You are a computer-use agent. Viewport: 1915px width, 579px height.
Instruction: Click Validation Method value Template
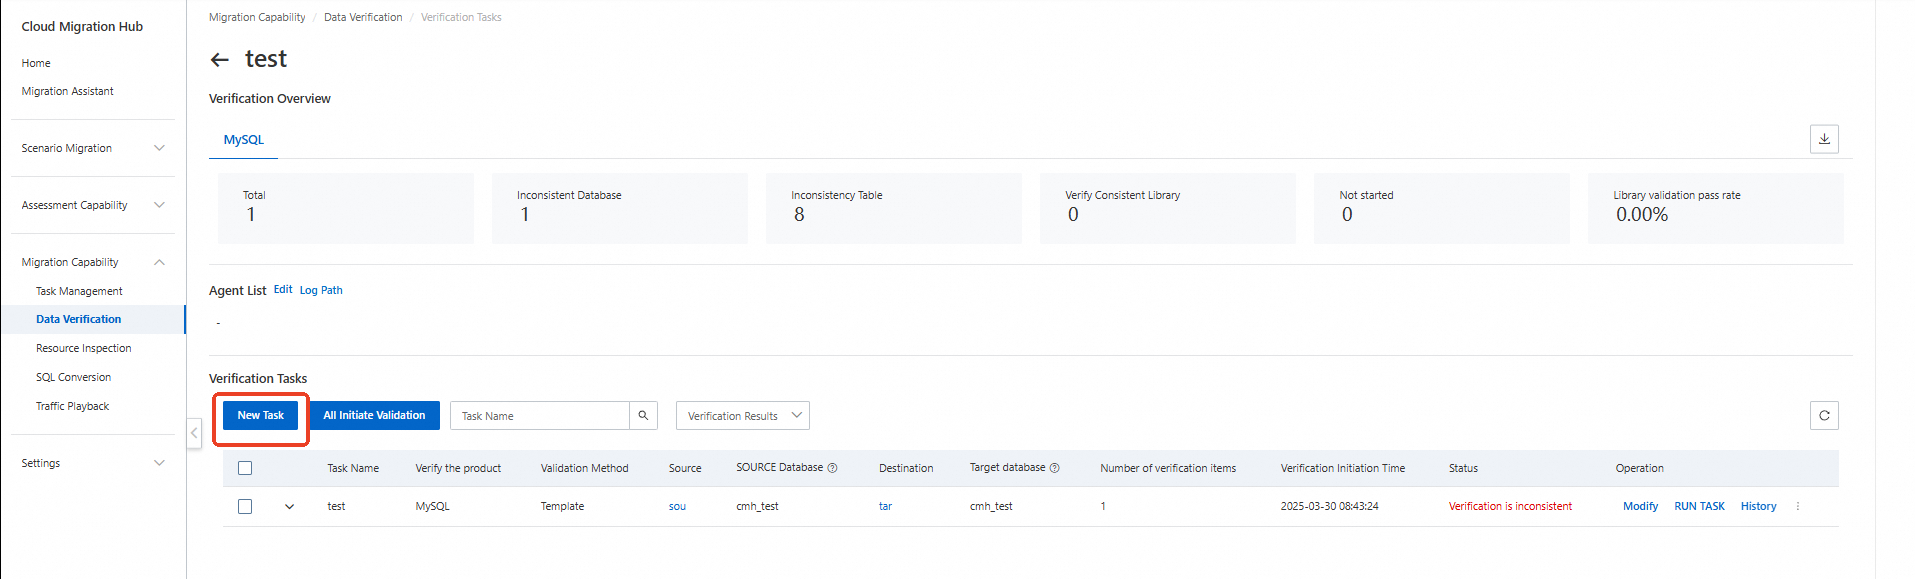[562, 506]
